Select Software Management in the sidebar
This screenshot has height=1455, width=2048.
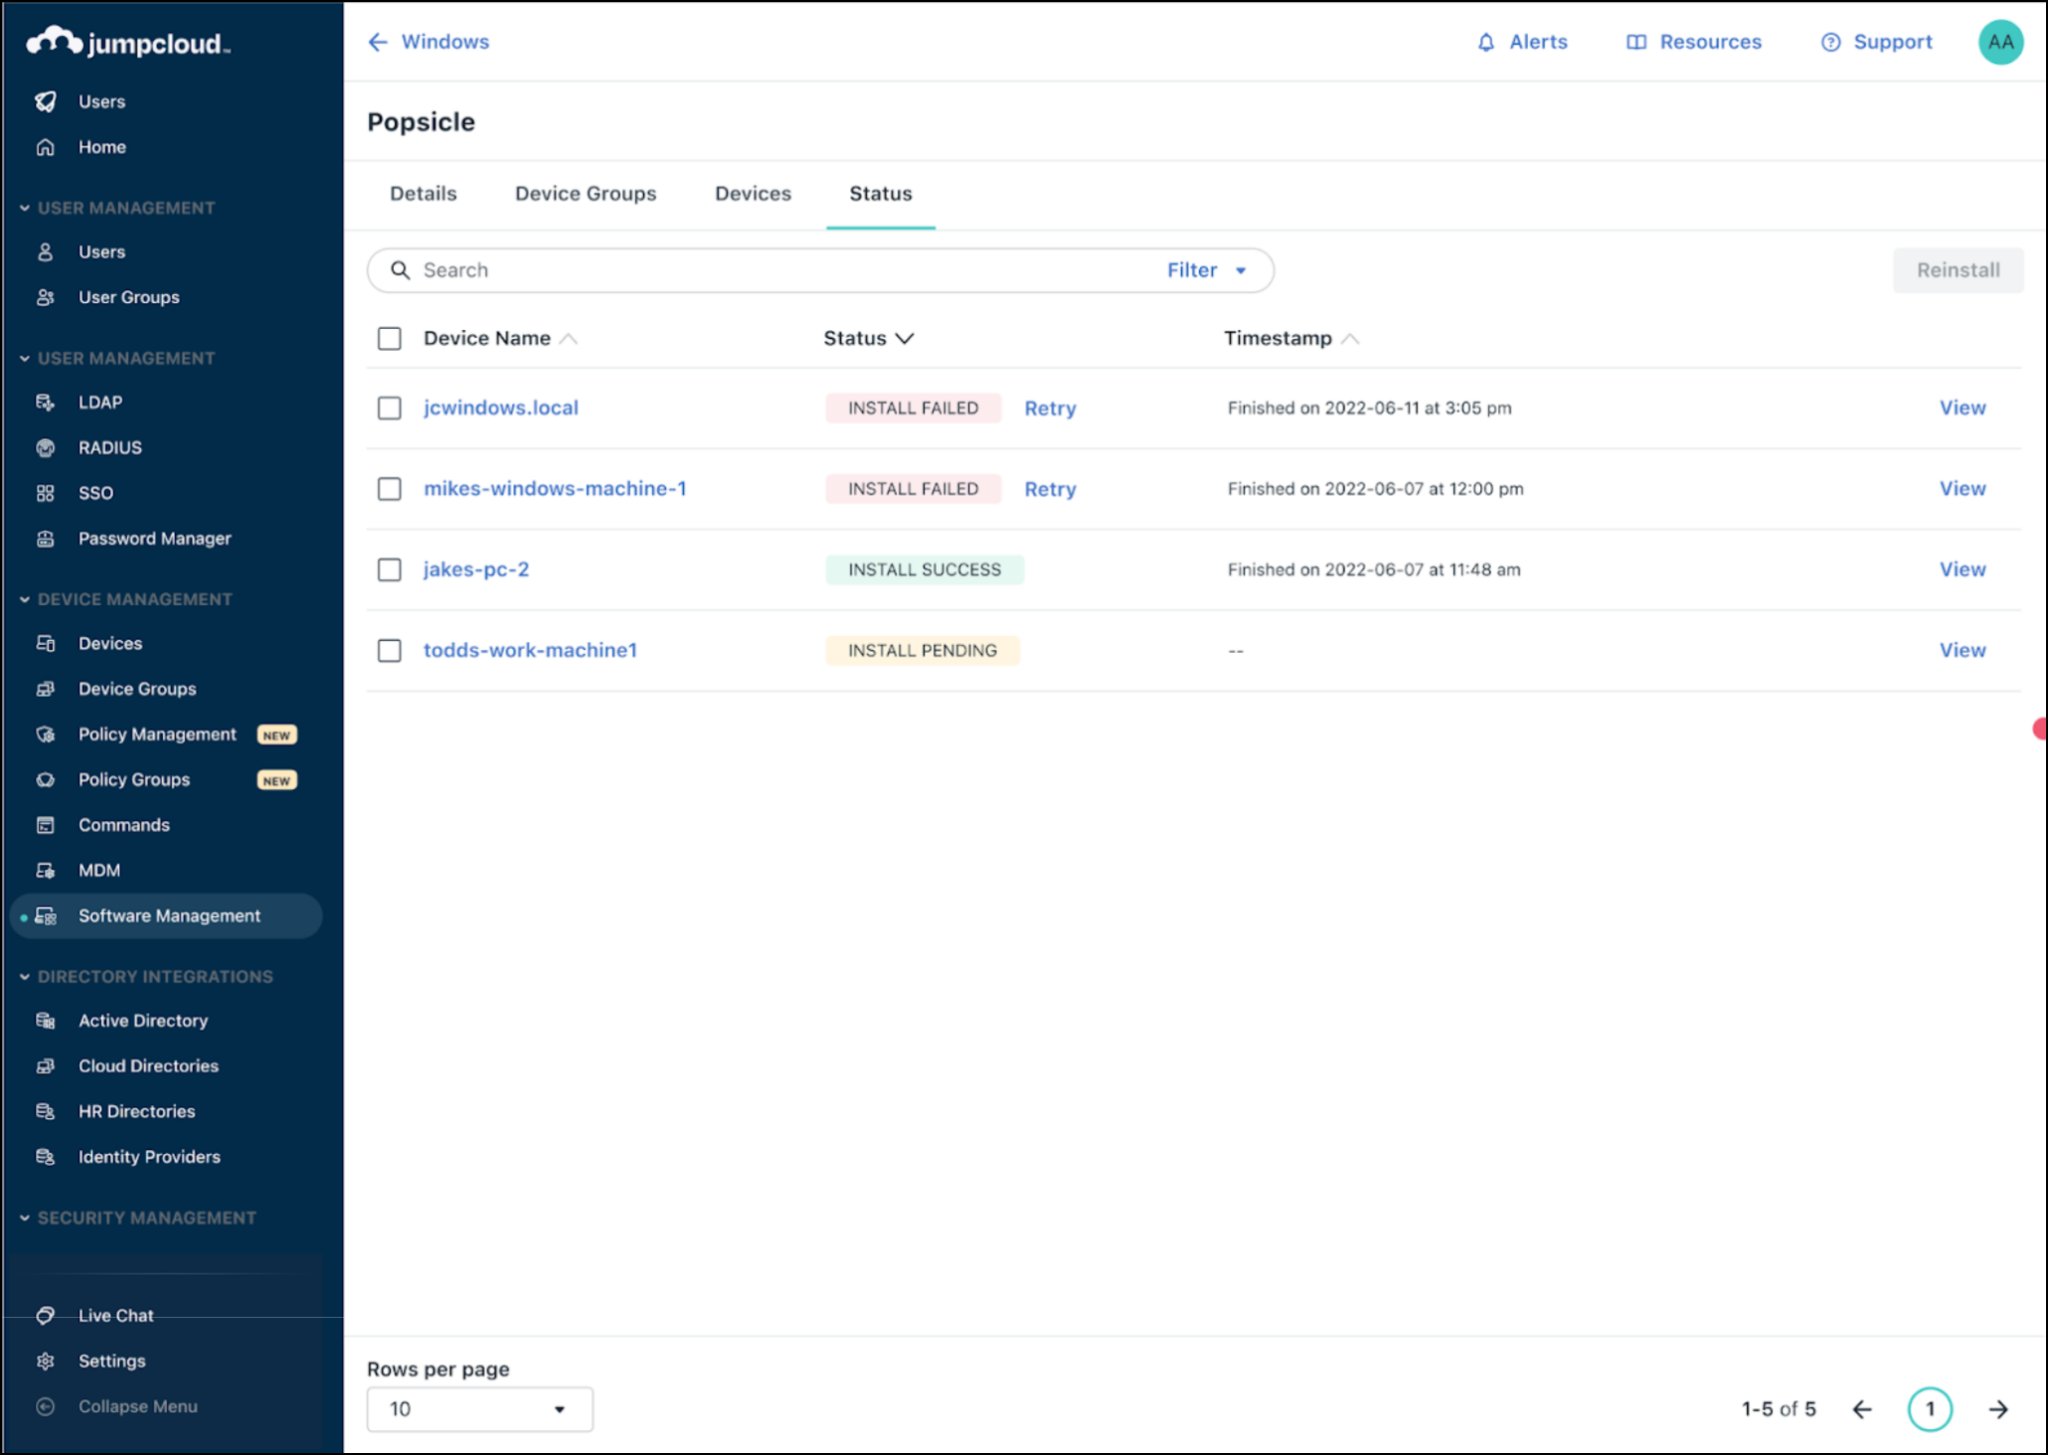(169, 915)
